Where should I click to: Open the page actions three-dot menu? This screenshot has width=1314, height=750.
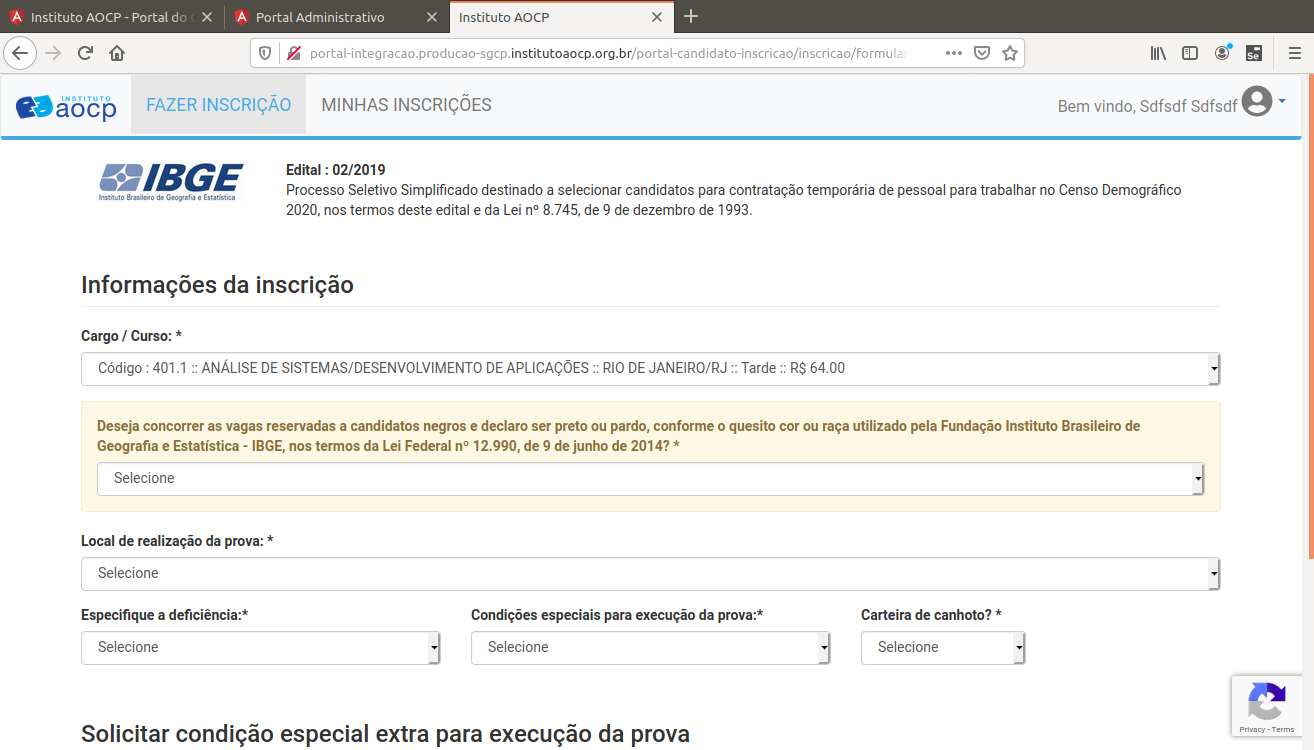[953, 53]
